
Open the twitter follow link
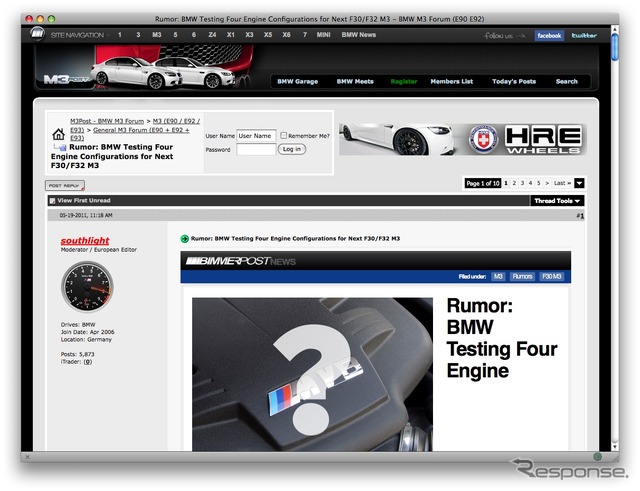[x=584, y=36]
